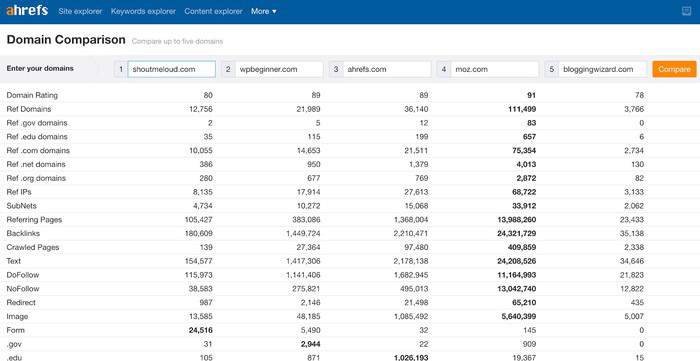Open Site explorer
The width and height of the screenshot is (700, 361).
coord(80,11)
